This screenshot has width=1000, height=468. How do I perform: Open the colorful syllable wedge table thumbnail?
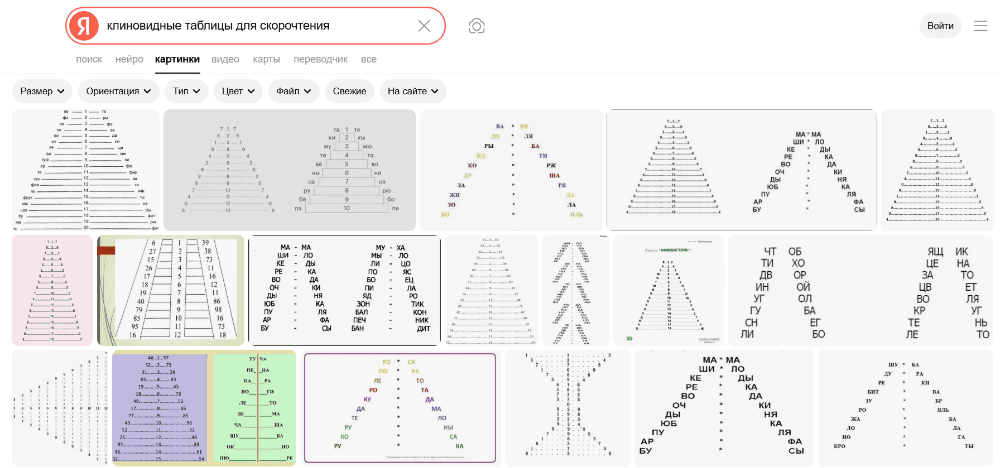pos(511,170)
